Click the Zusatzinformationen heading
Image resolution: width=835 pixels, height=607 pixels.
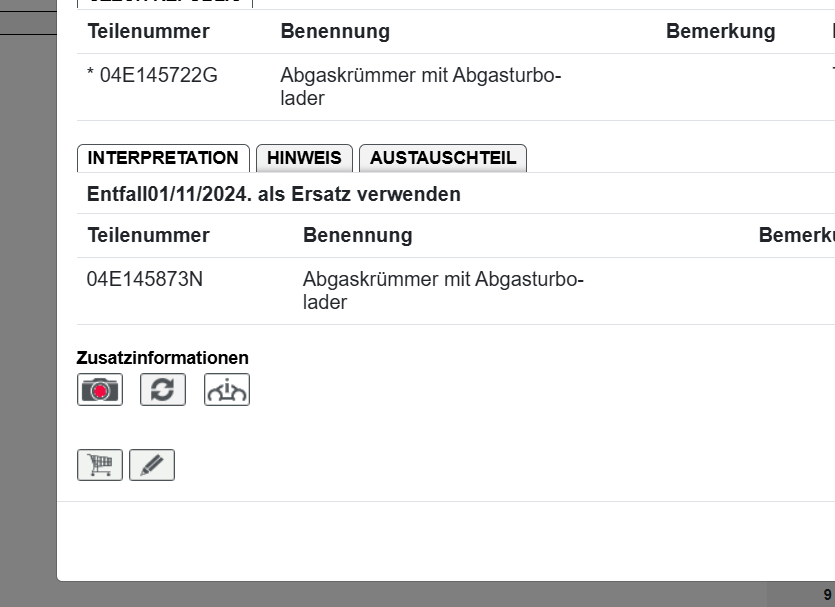pyautogui.click(x=162, y=358)
